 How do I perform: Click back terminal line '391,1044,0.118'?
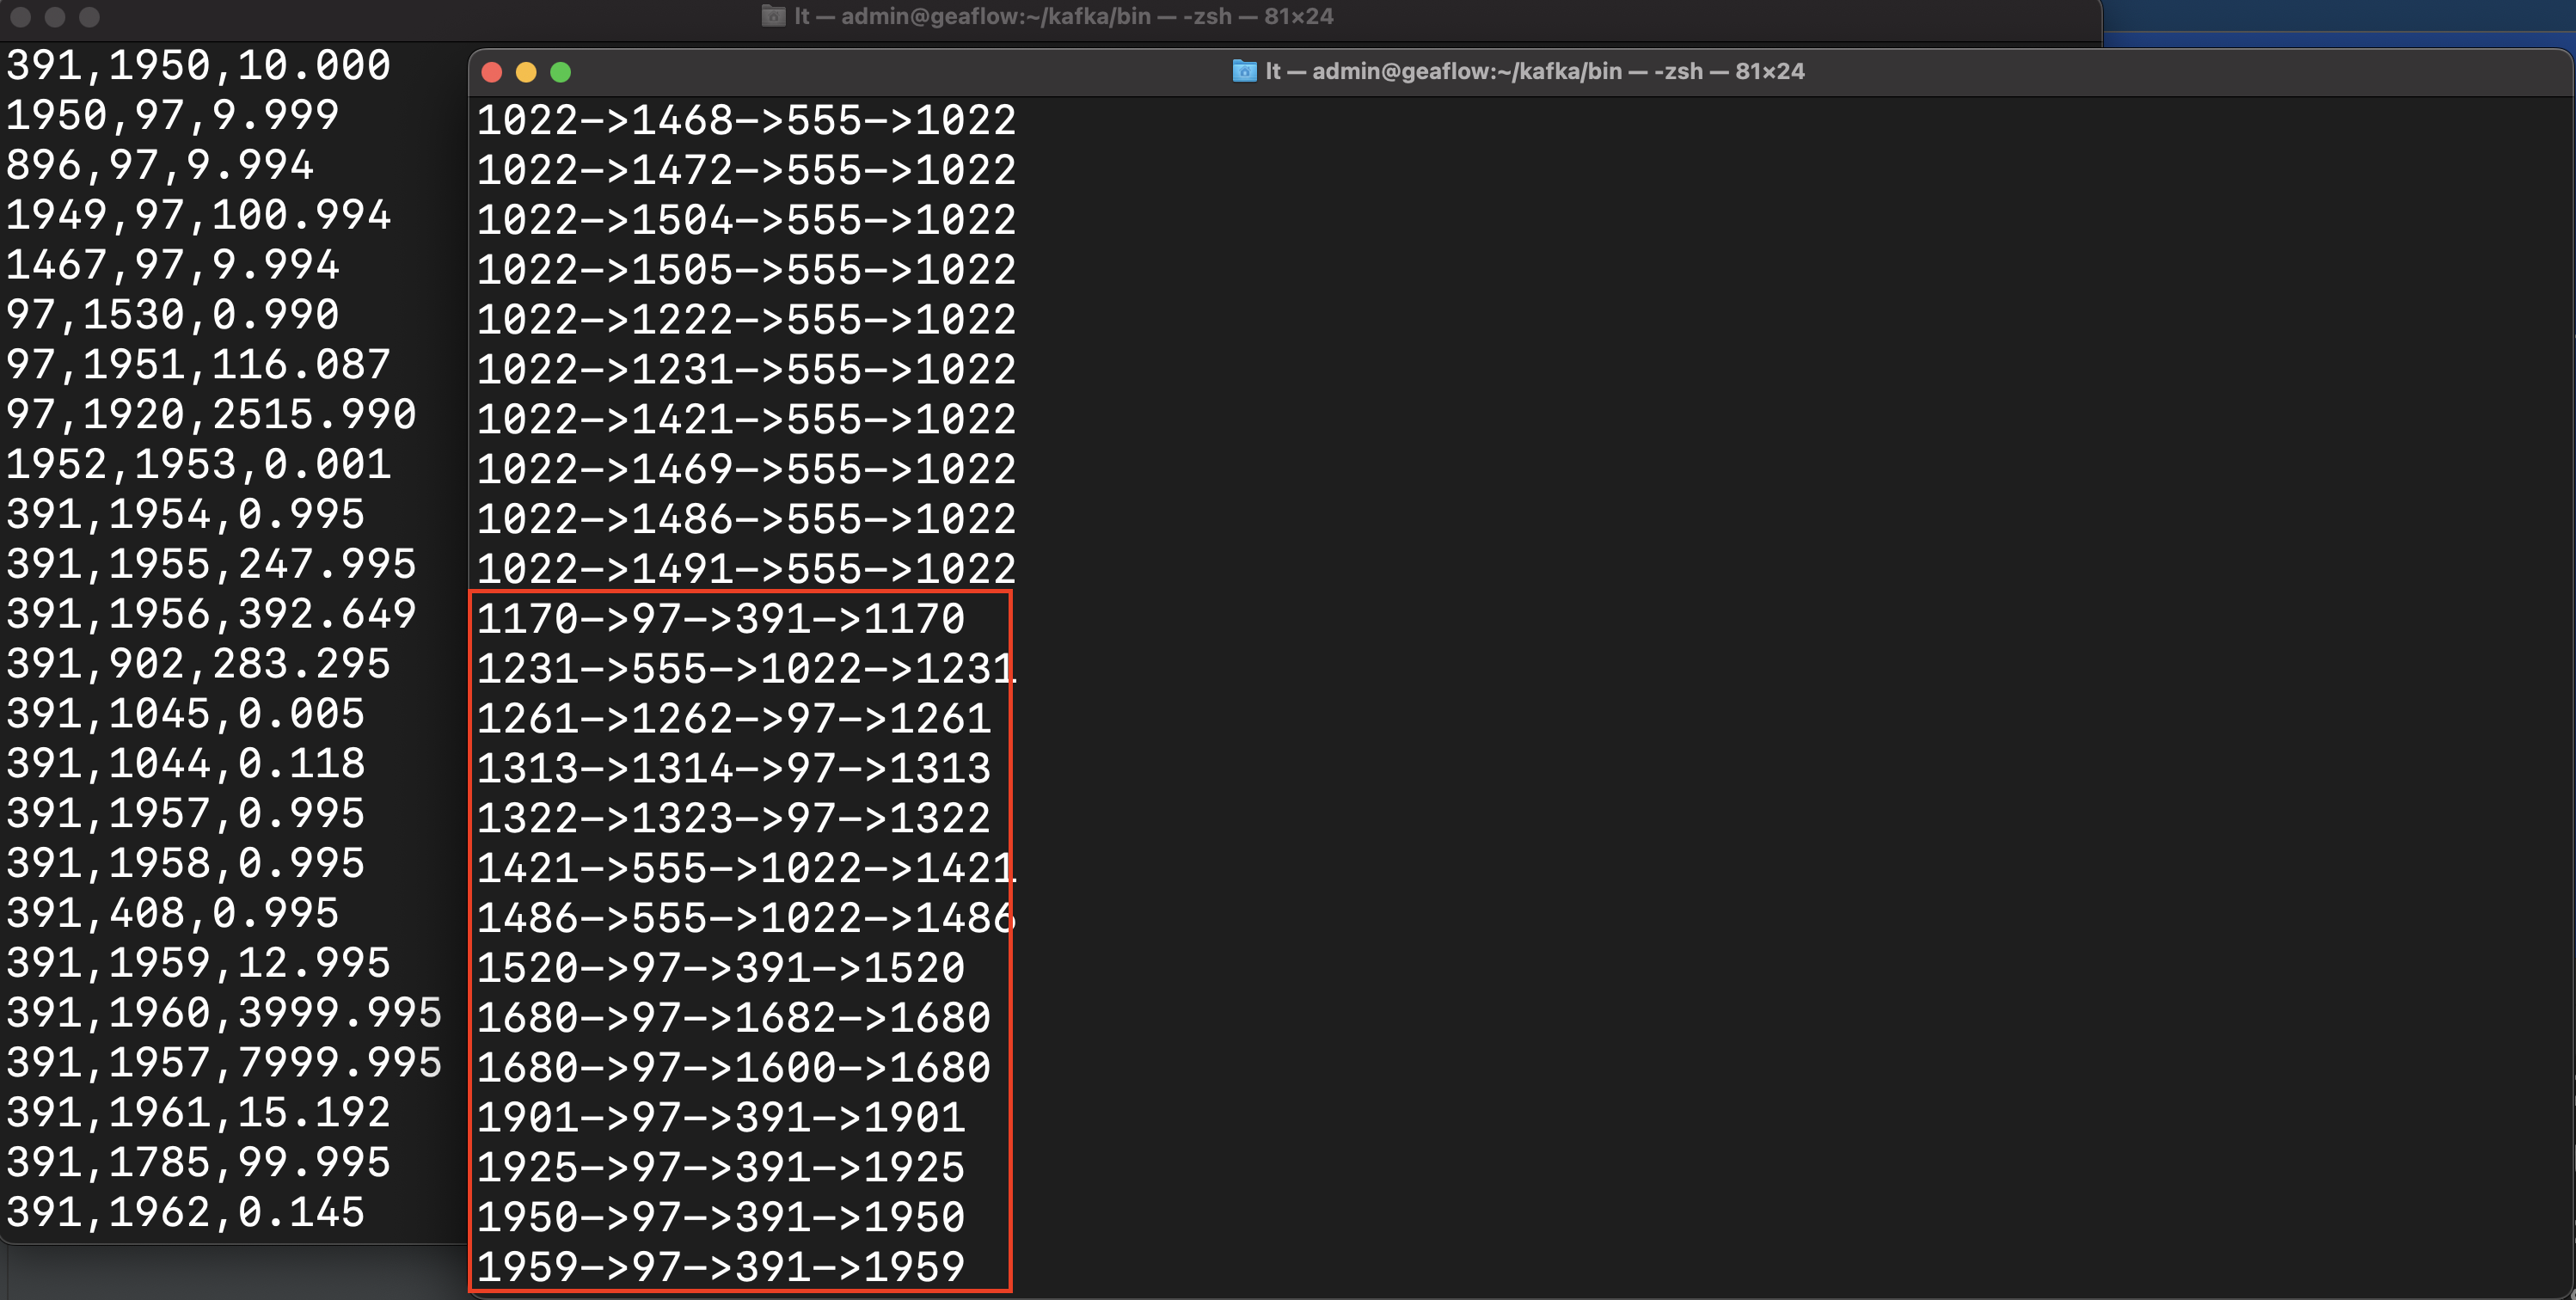click(185, 764)
